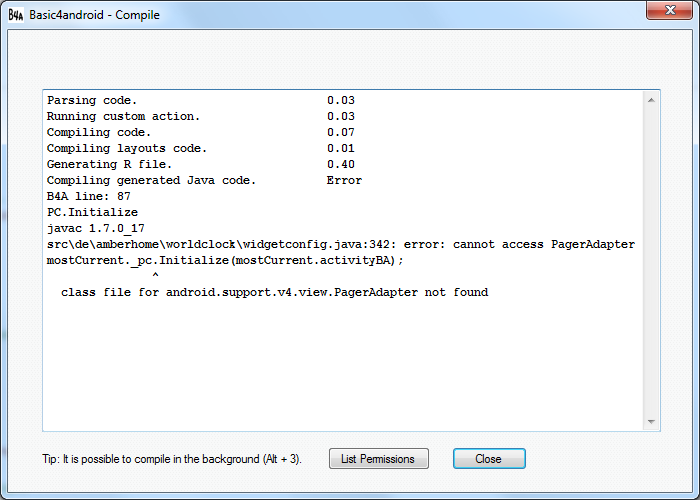Click the "Running custom action." log entry
Viewport: 700px width, 500px height.
pyautogui.click(x=123, y=116)
